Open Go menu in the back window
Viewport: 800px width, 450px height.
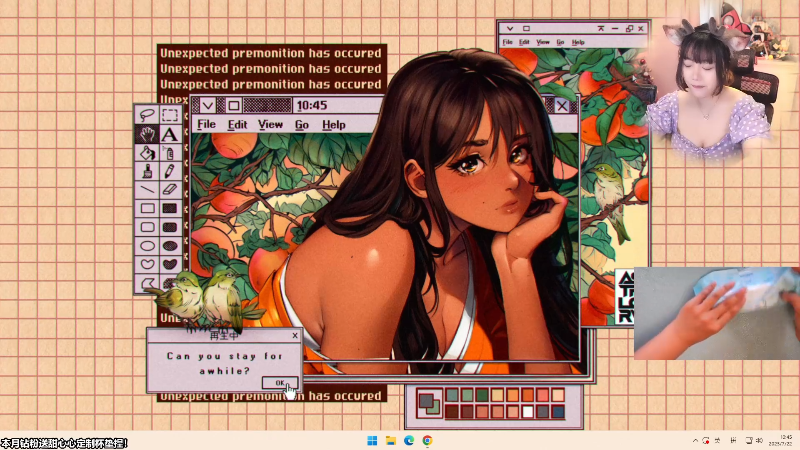coord(560,42)
